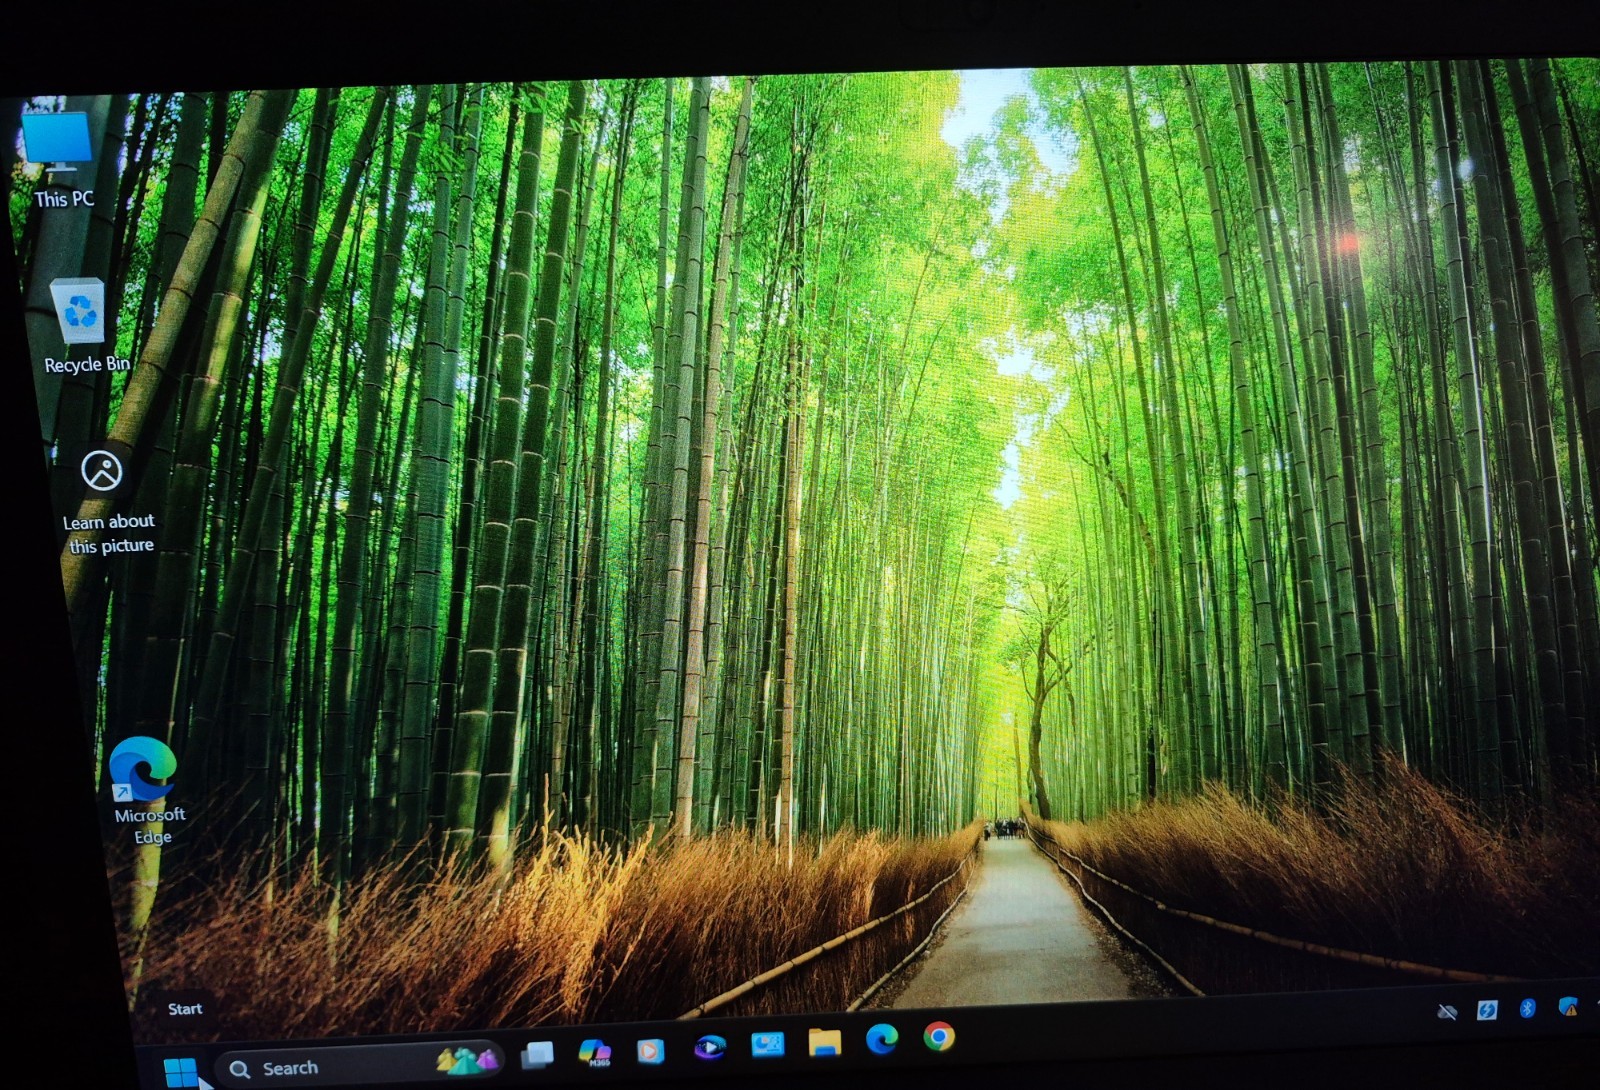Open the Bluetooth tray icon
This screenshot has height=1090, width=1600.
click(1527, 1008)
